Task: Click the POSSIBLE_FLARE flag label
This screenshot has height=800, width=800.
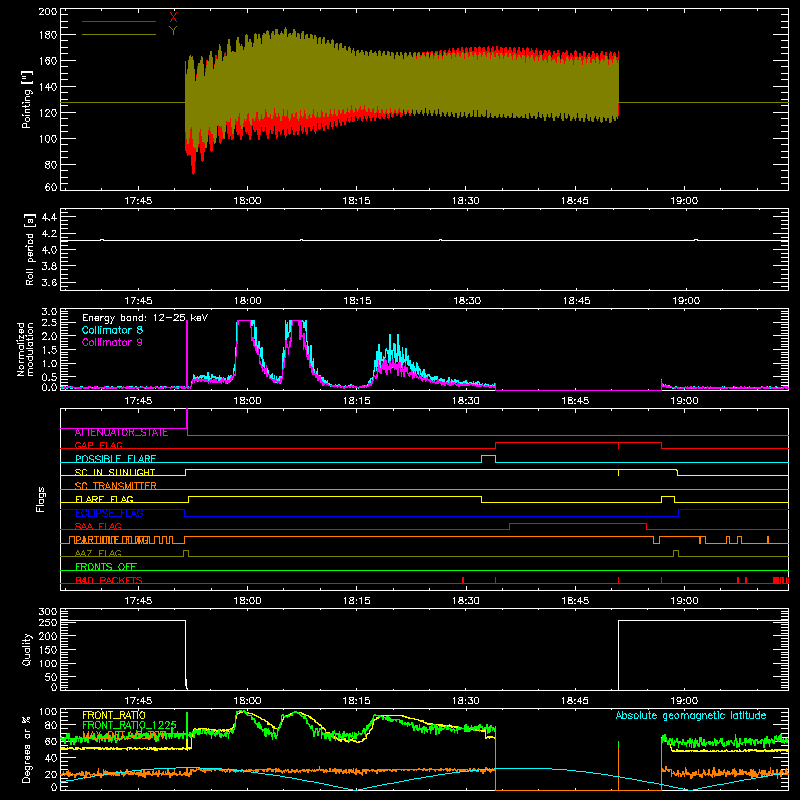Action: tap(115, 459)
